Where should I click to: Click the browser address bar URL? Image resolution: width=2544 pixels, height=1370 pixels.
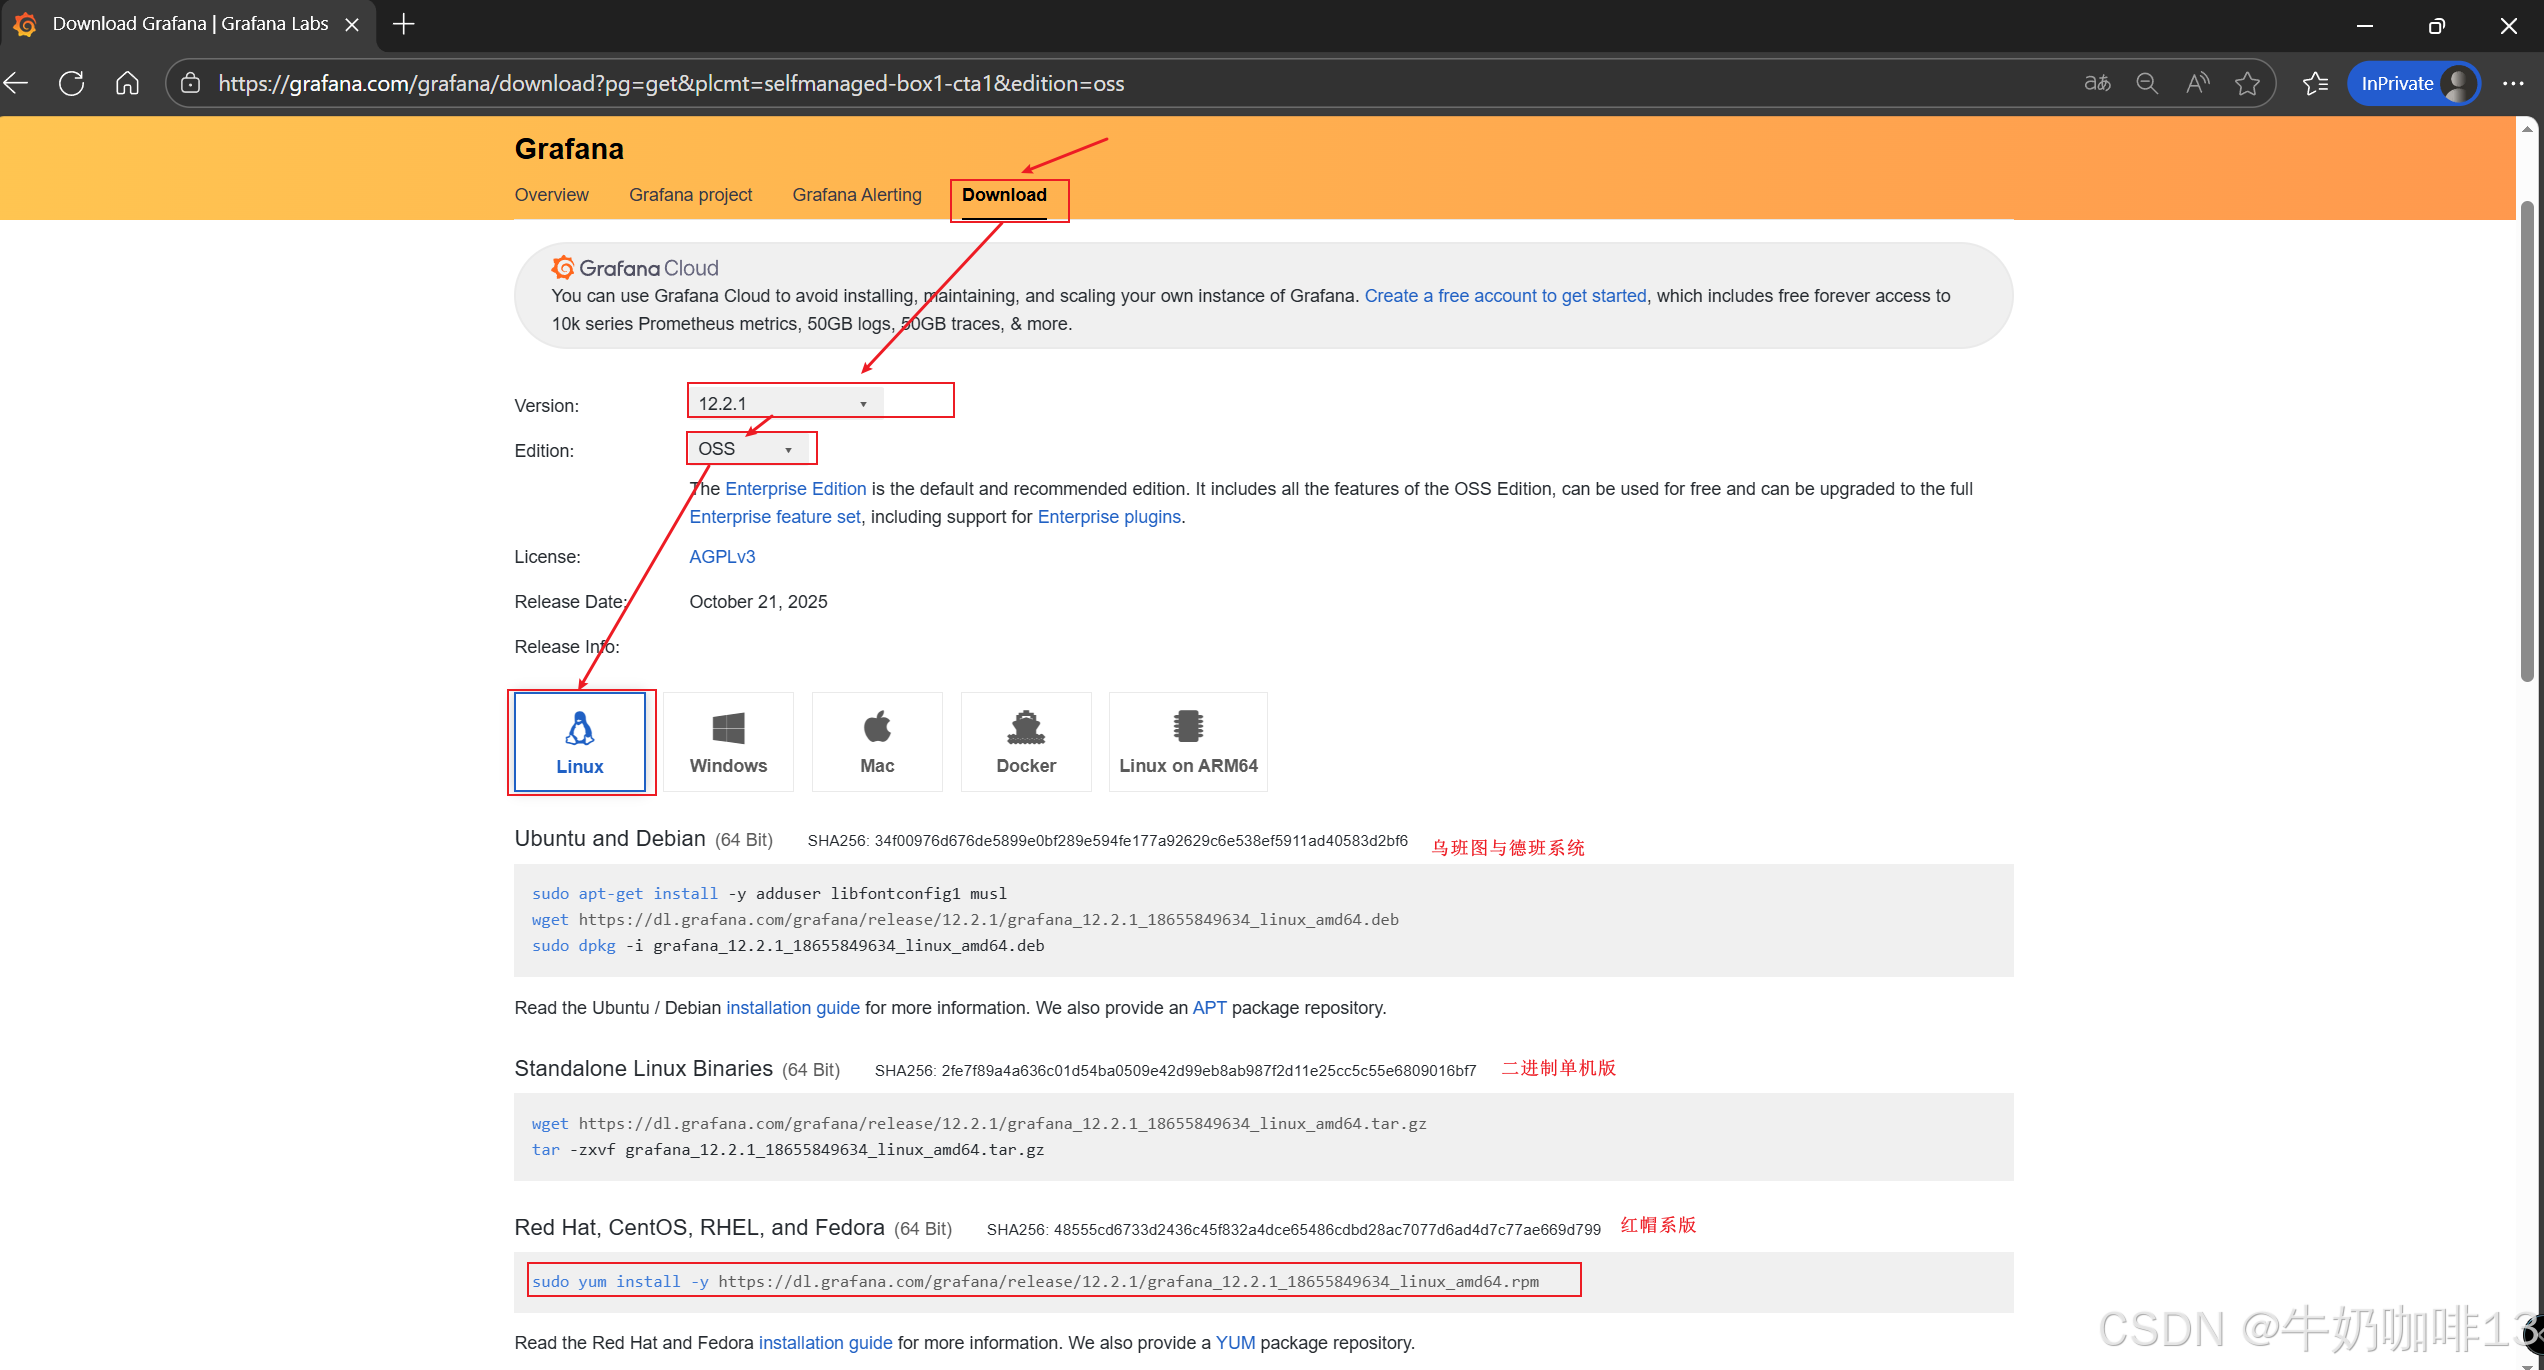pos(670,83)
